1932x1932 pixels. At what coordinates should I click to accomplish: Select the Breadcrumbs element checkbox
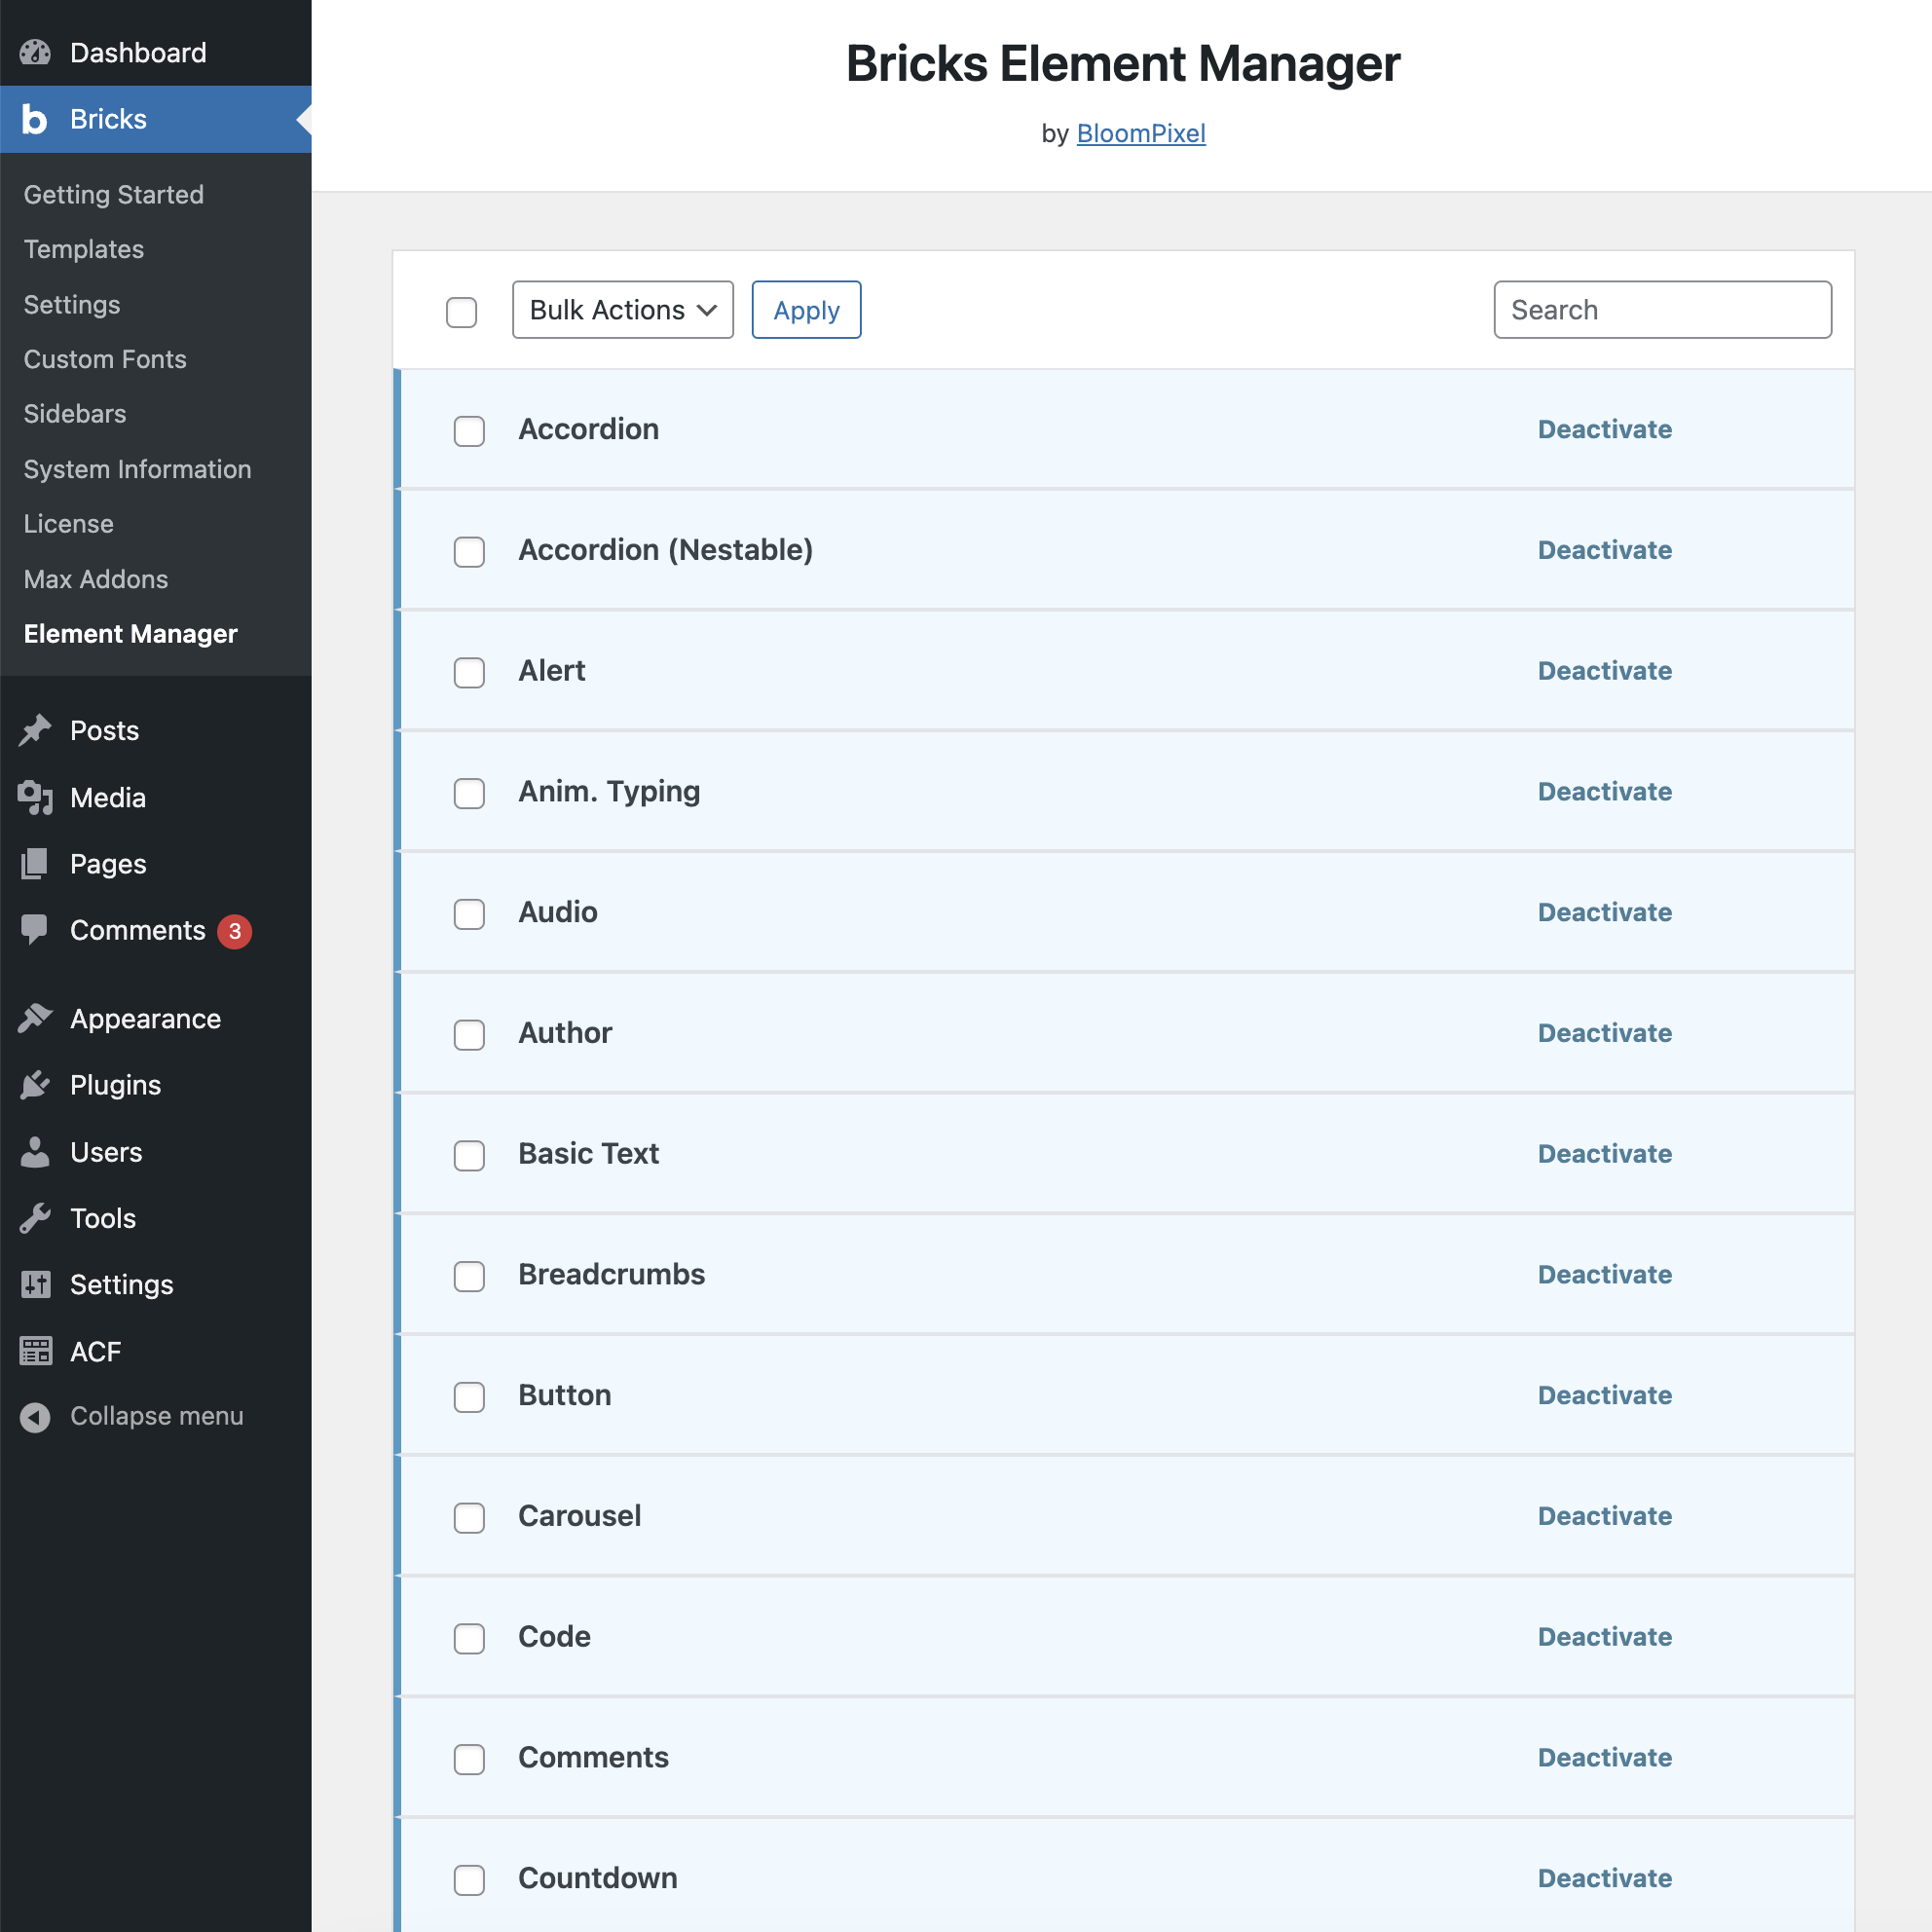tap(469, 1276)
